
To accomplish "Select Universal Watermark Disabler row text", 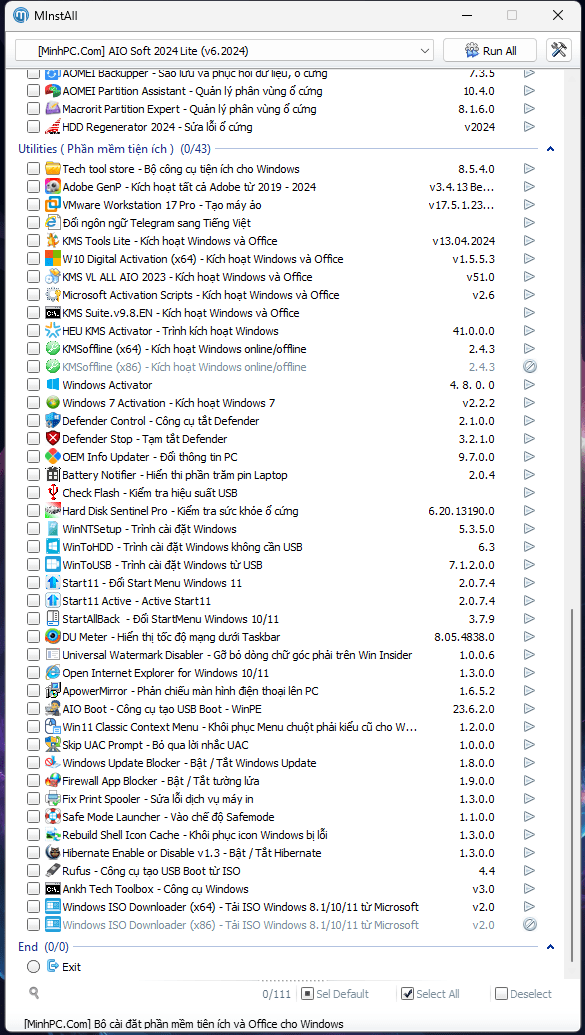I will click(237, 655).
